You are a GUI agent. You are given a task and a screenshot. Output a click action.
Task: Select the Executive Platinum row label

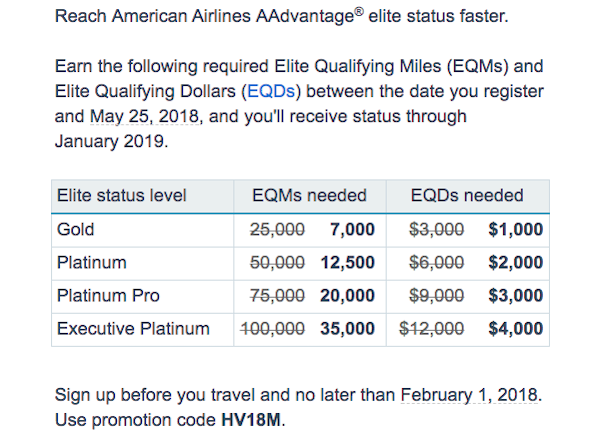[x=133, y=329]
